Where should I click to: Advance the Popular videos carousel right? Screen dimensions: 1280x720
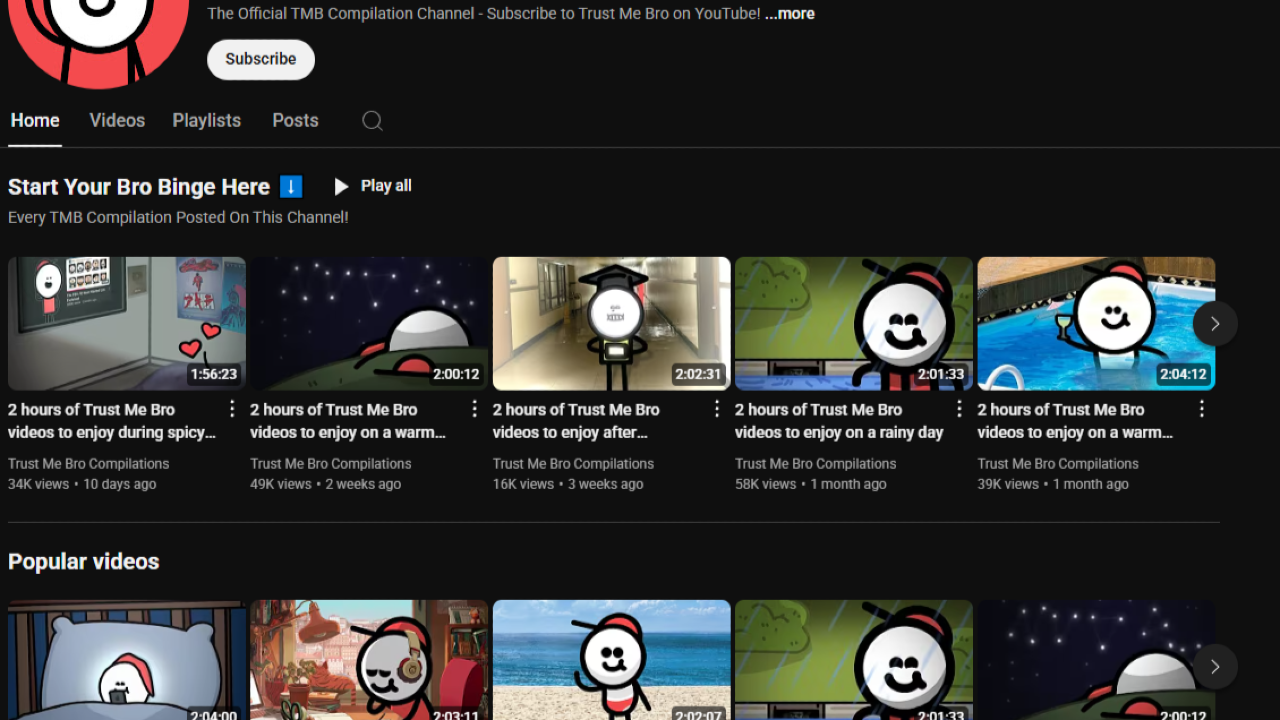click(x=1215, y=667)
